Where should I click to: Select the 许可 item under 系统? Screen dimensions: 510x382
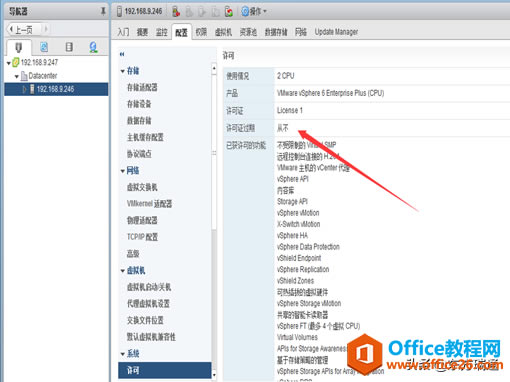tap(165, 370)
